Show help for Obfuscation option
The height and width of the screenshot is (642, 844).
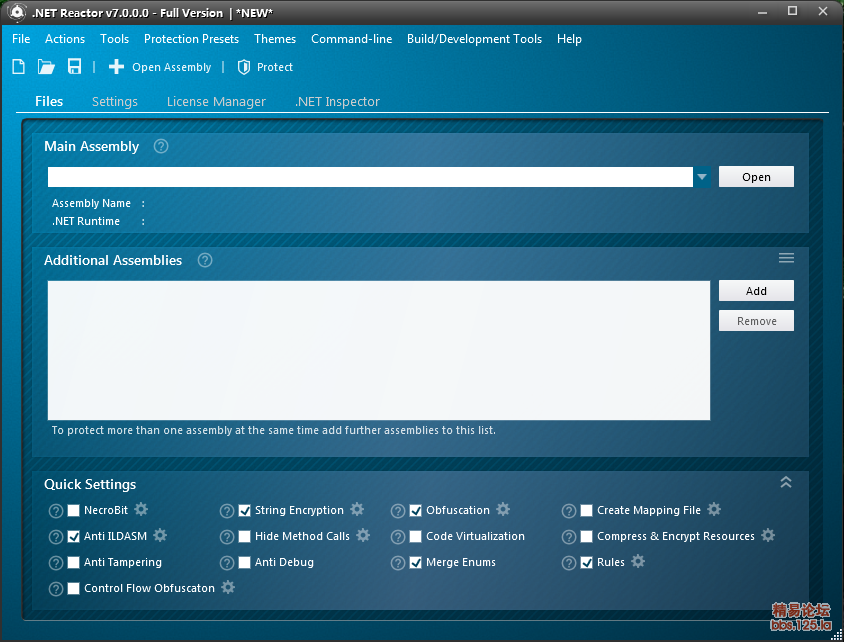pyautogui.click(x=398, y=511)
